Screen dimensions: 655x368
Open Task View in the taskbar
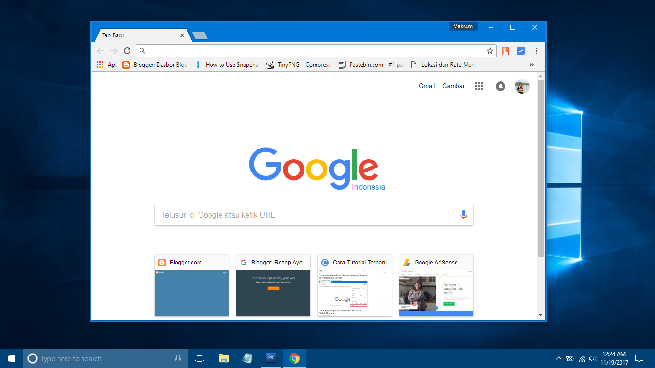pyautogui.click(x=199, y=358)
